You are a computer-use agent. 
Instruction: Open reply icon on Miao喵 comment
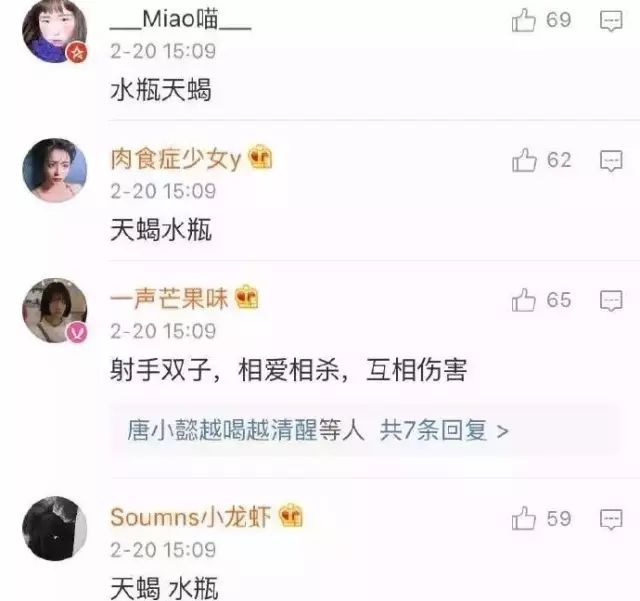pyautogui.click(x=611, y=21)
